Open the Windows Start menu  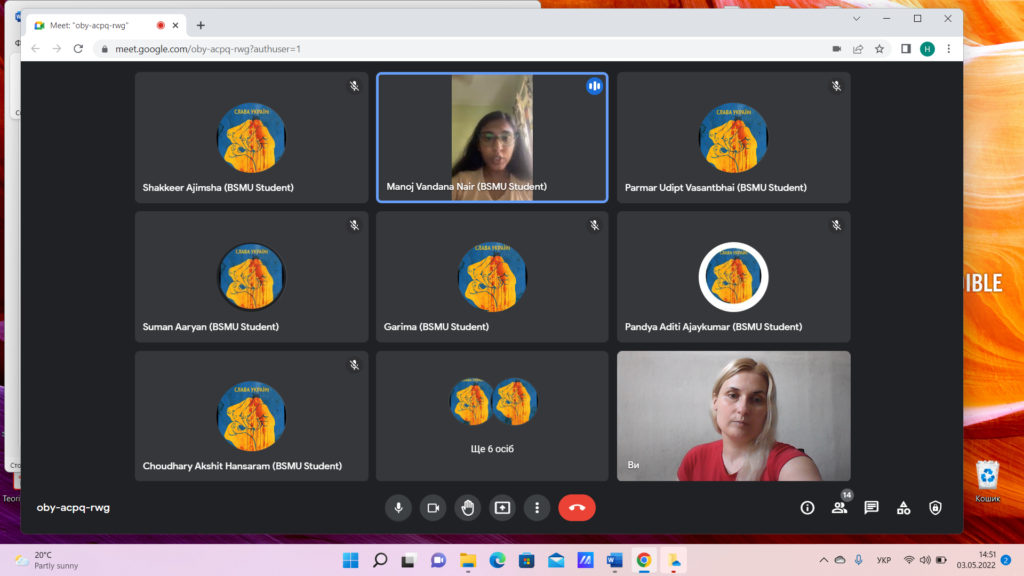[x=350, y=560]
